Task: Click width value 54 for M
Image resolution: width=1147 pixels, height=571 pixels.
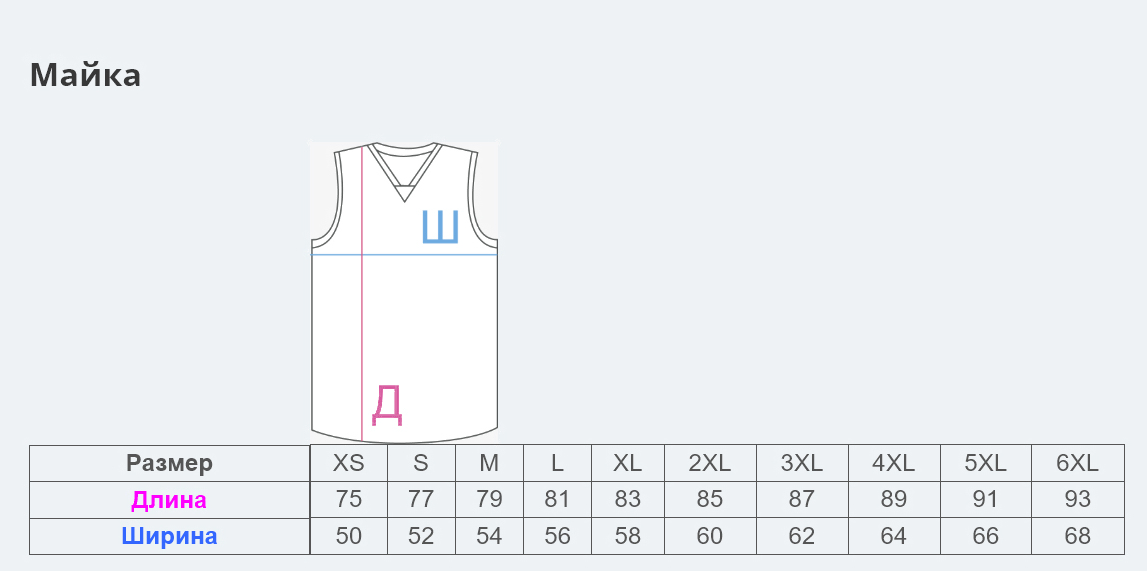Action: coord(489,536)
